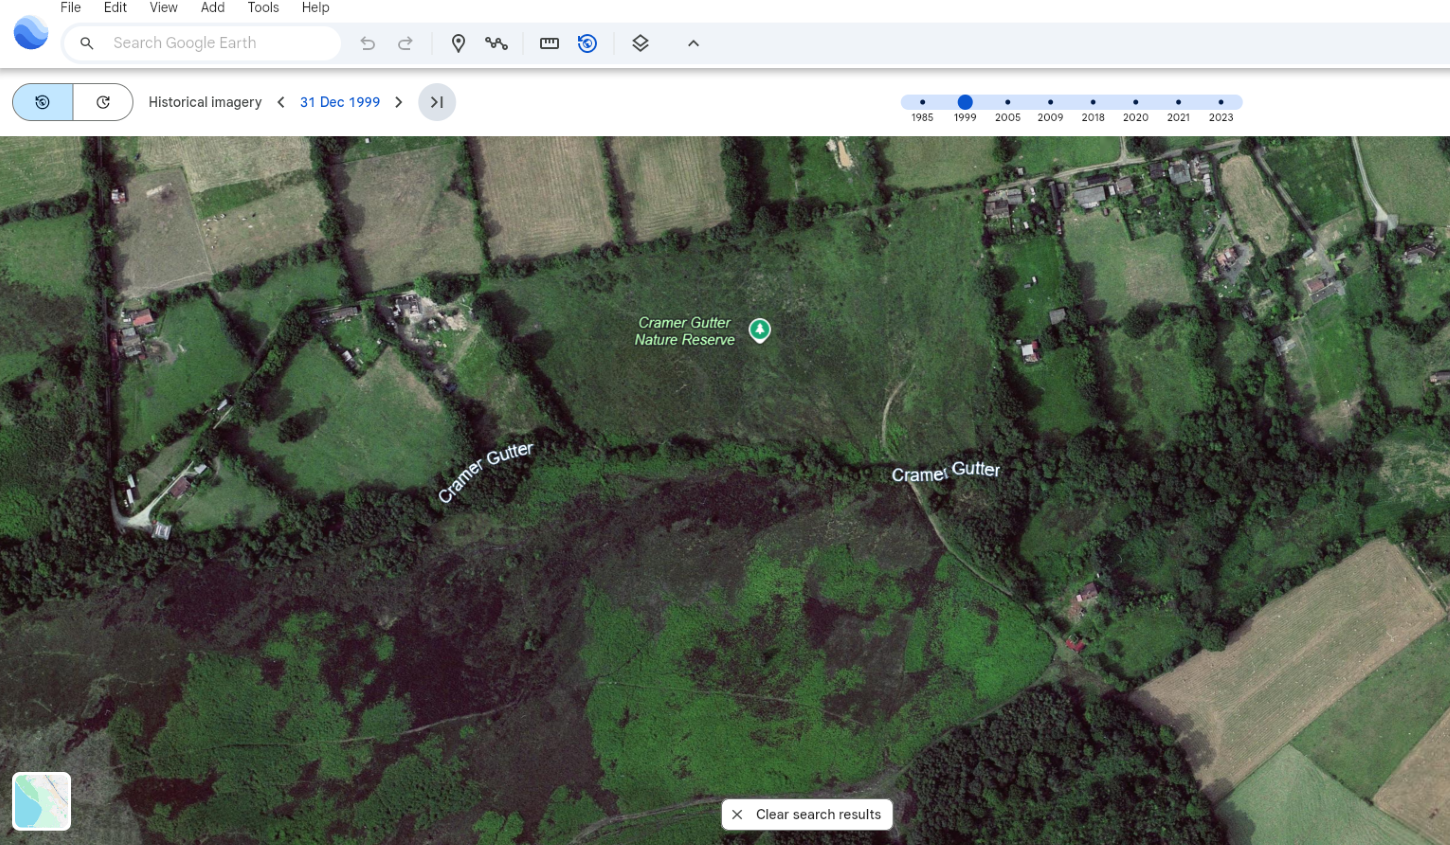Open the File menu
Viewport: 1450px width, 845px height.
tap(70, 8)
